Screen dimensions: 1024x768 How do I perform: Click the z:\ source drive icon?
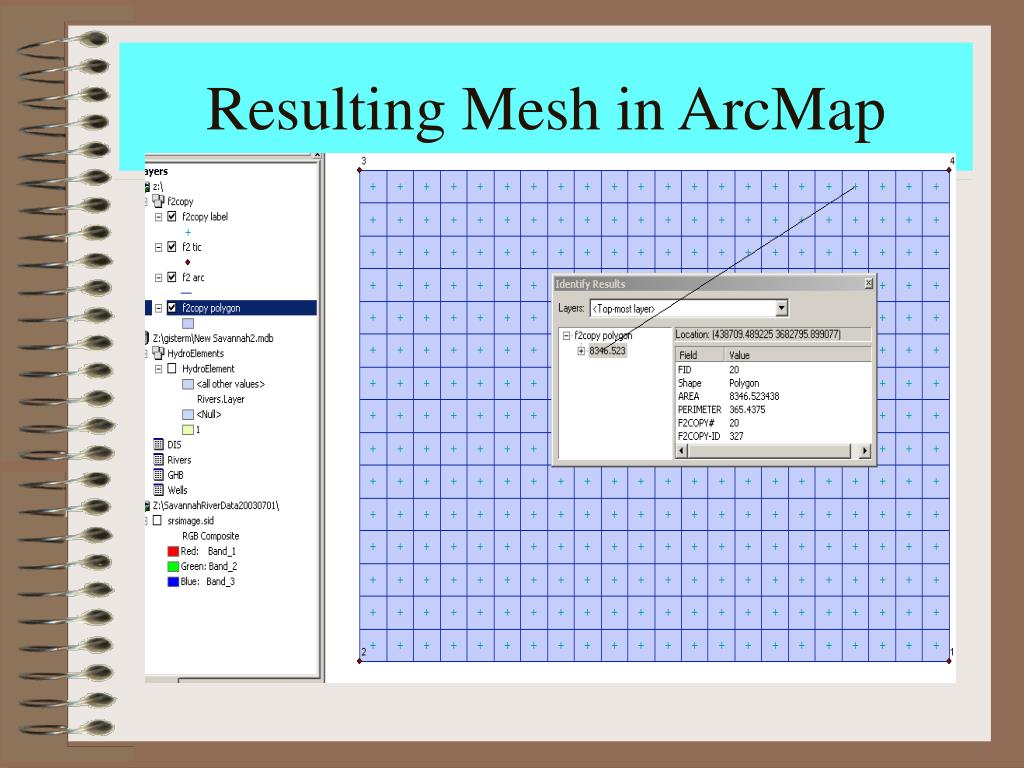pyautogui.click(x=148, y=187)
